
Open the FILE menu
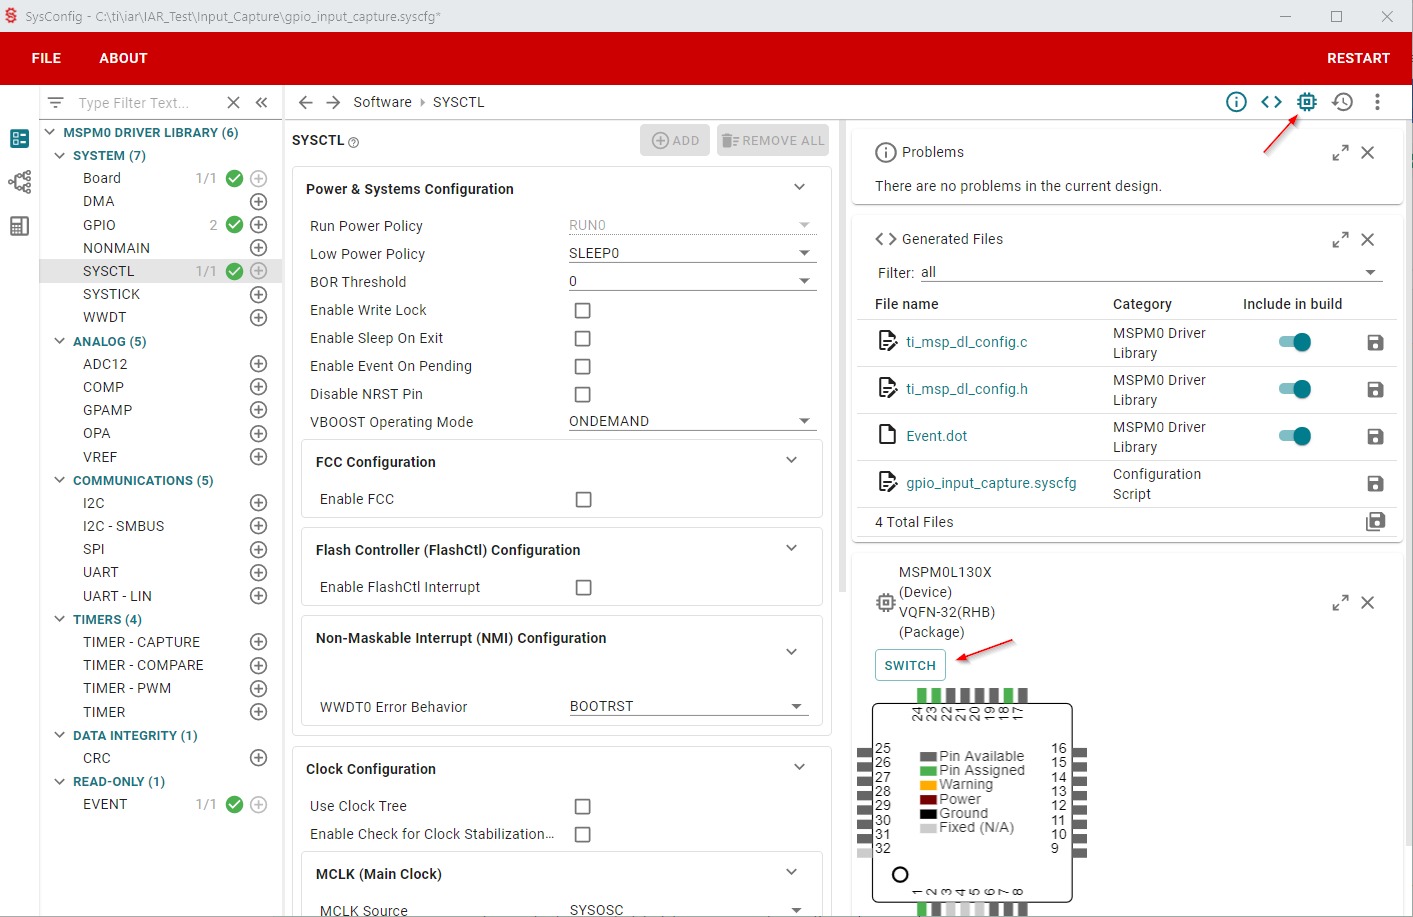point(46,58)
